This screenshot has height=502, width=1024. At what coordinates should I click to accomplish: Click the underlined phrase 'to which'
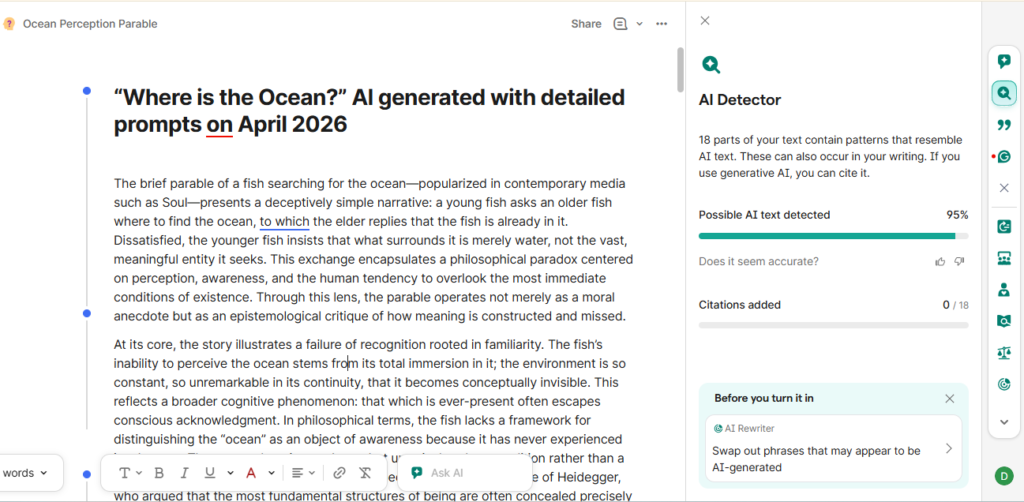pyautogui.click(x=285, y=221)
